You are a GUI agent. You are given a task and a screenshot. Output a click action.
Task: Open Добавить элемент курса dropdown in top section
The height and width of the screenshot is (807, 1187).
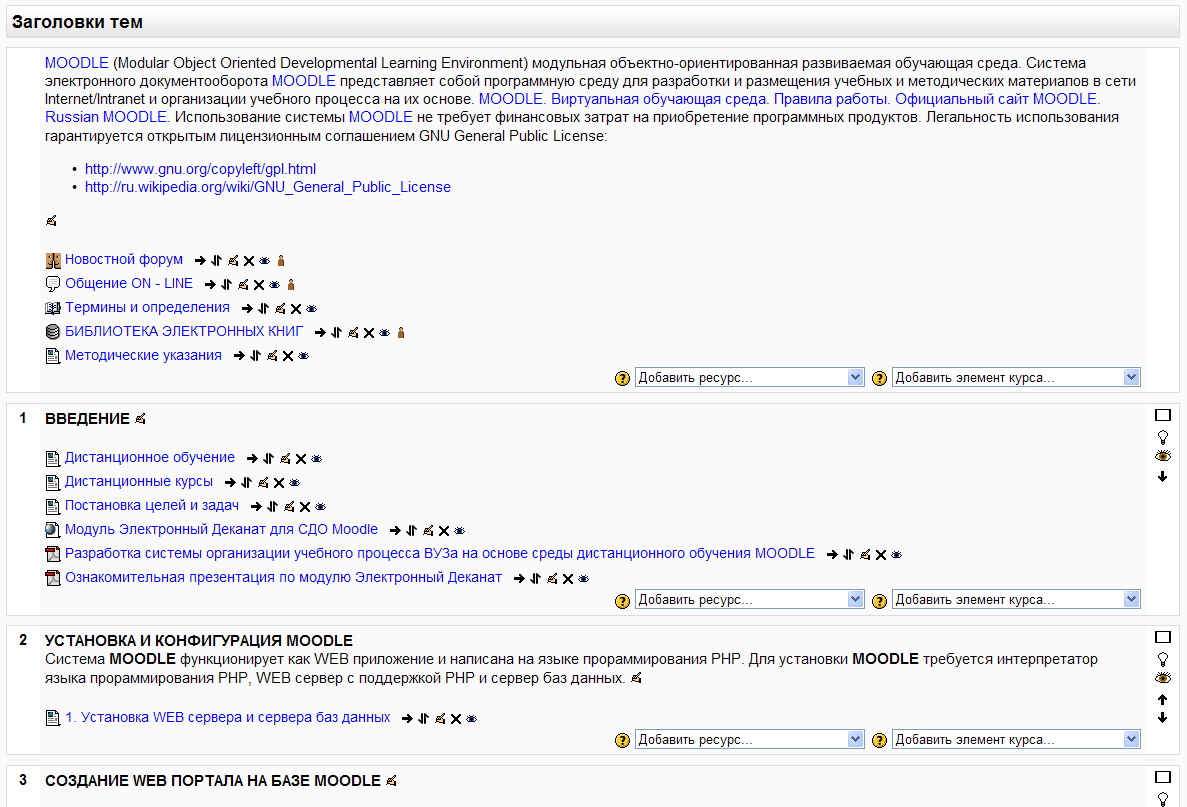(x=1016, y=377)
